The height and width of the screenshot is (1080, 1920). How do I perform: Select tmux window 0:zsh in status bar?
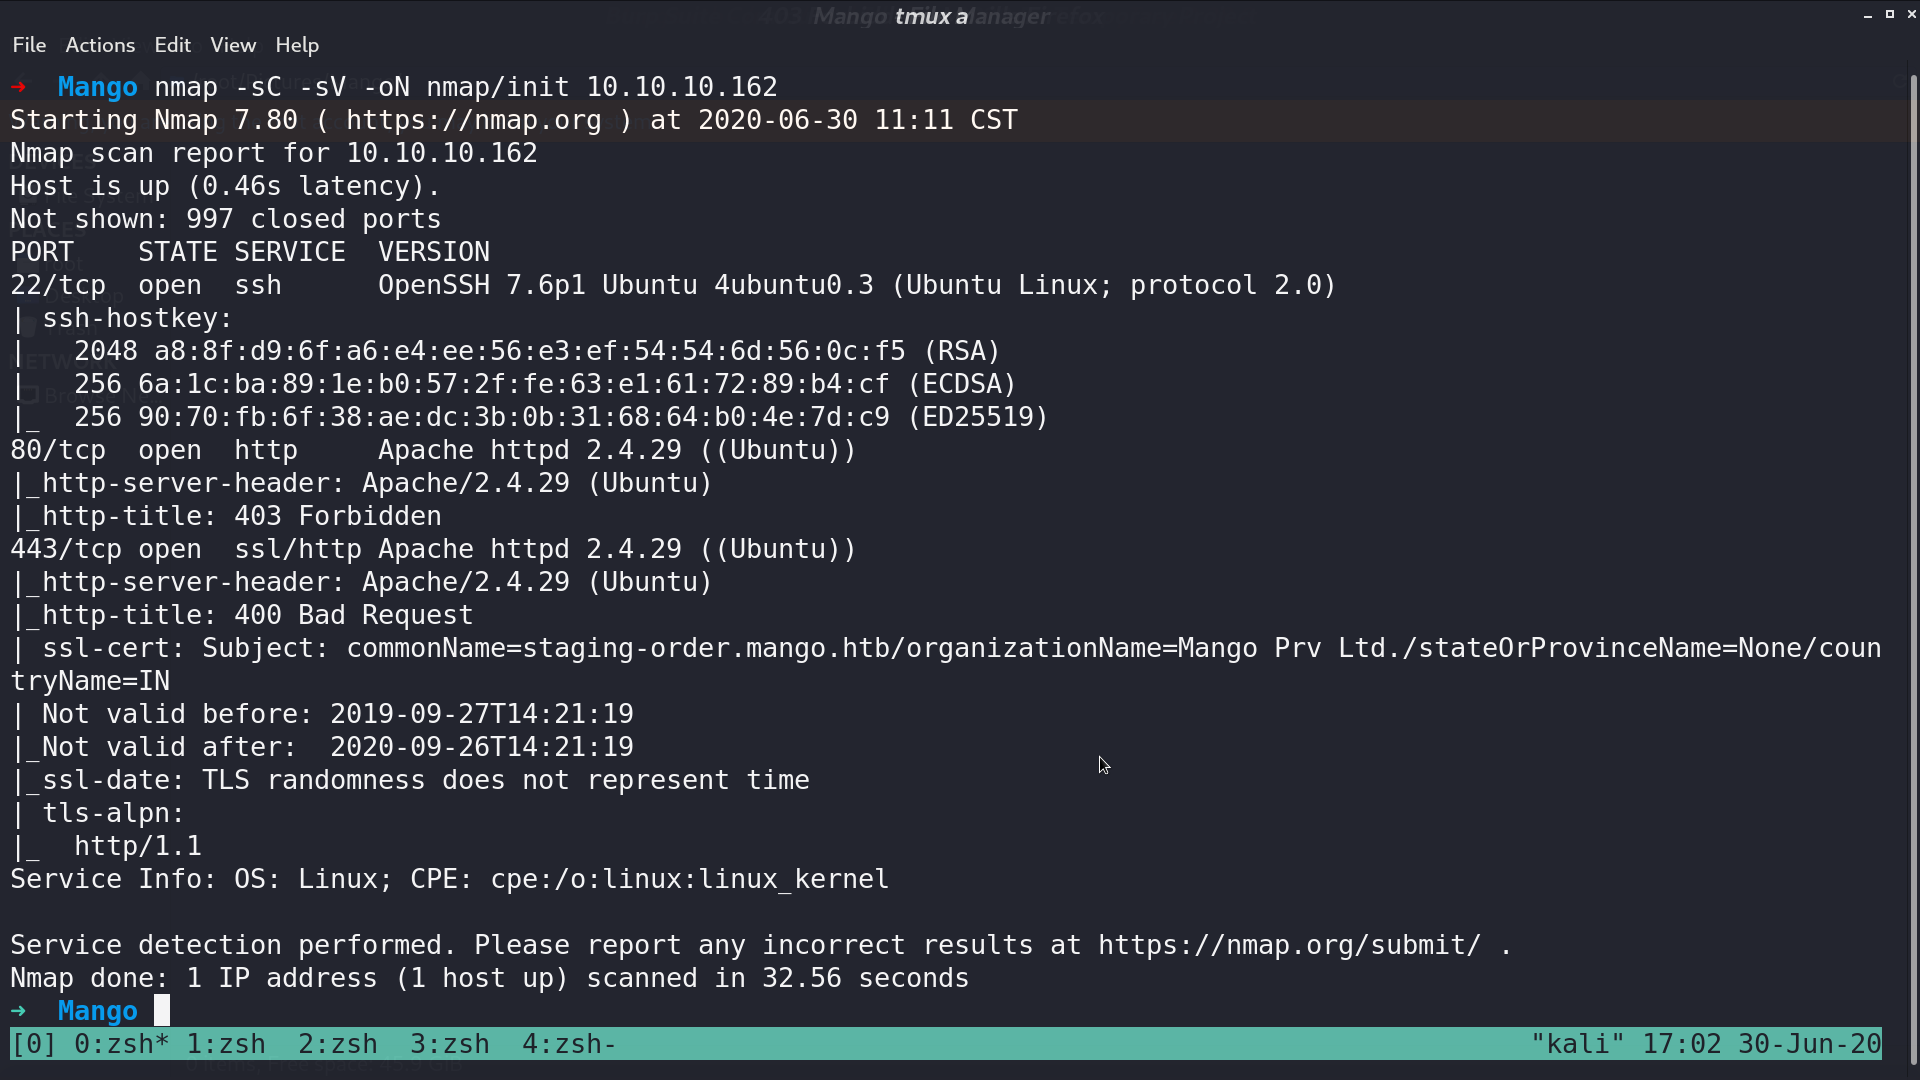coord(115,1044)
